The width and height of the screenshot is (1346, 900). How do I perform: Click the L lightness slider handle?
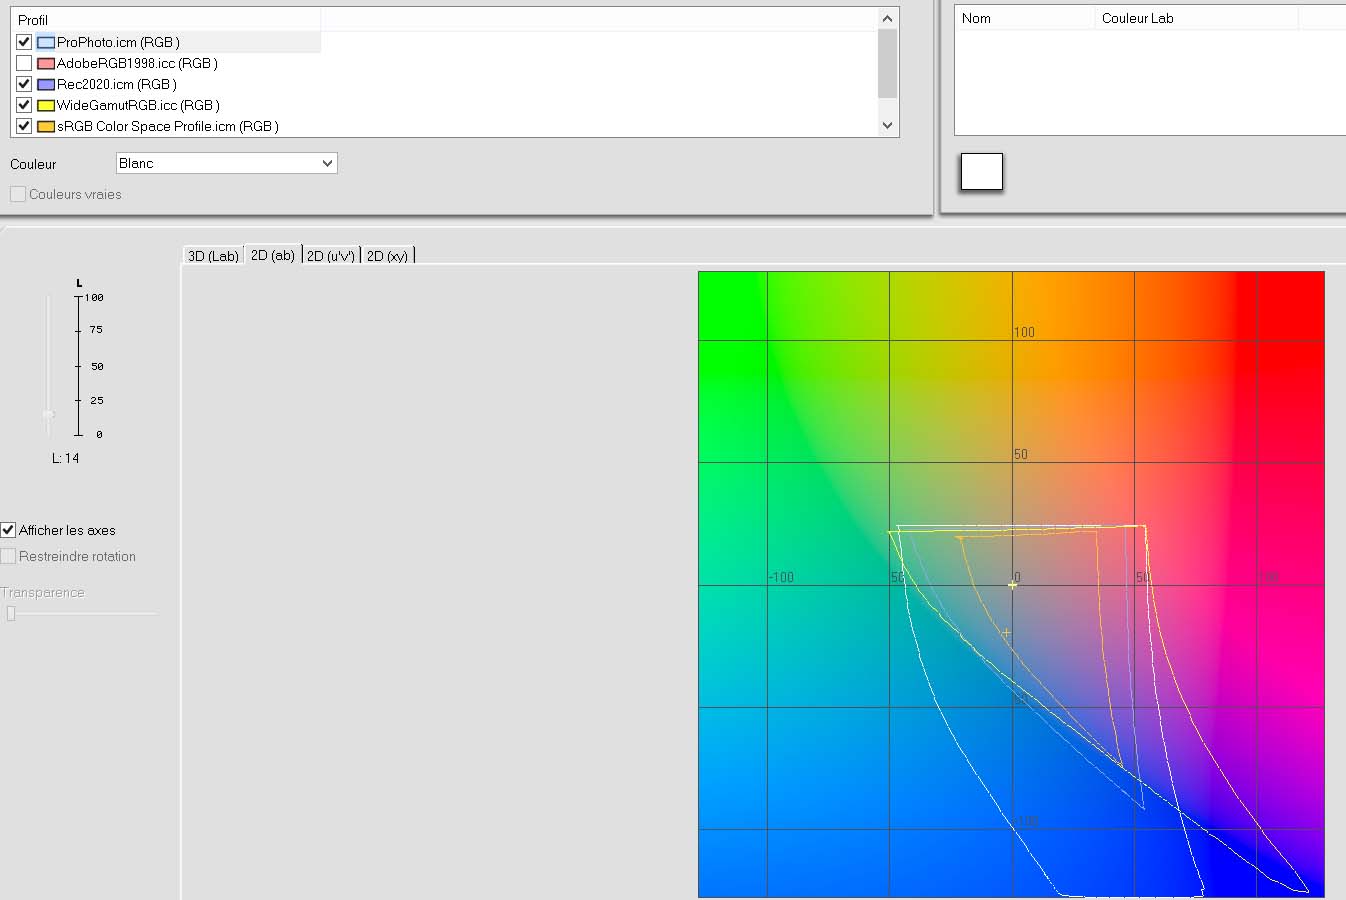point(48,414)
